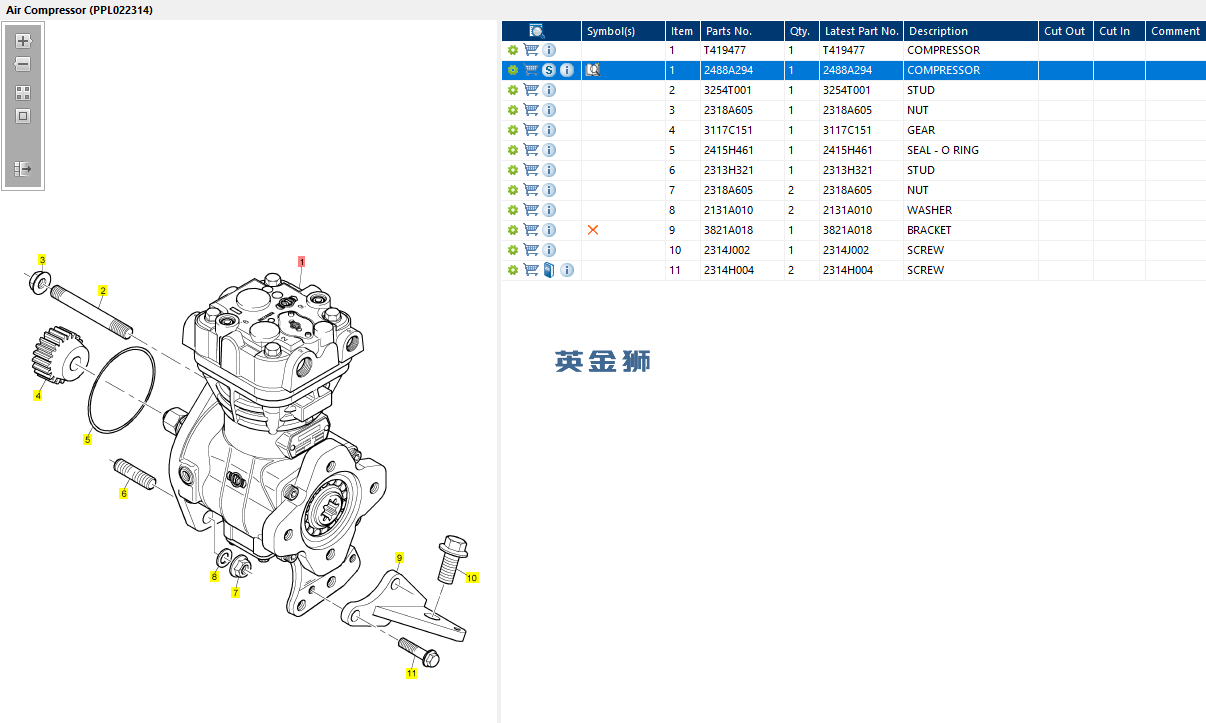Image resolution: width=1206 pixels, height=723 pixels.
Task: Click latest part number 2313H321 cell
Action: click(x=862, y=170)
